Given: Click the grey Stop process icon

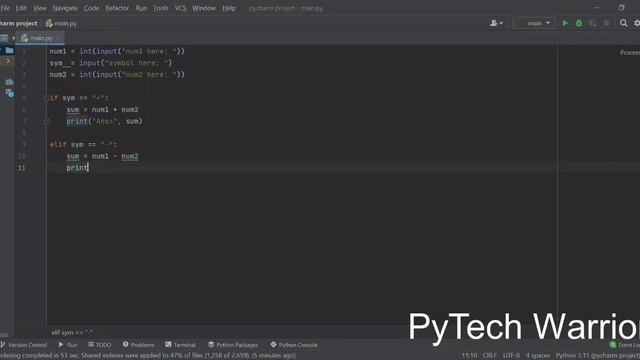Looking at the screenshot, I should 607,23.
